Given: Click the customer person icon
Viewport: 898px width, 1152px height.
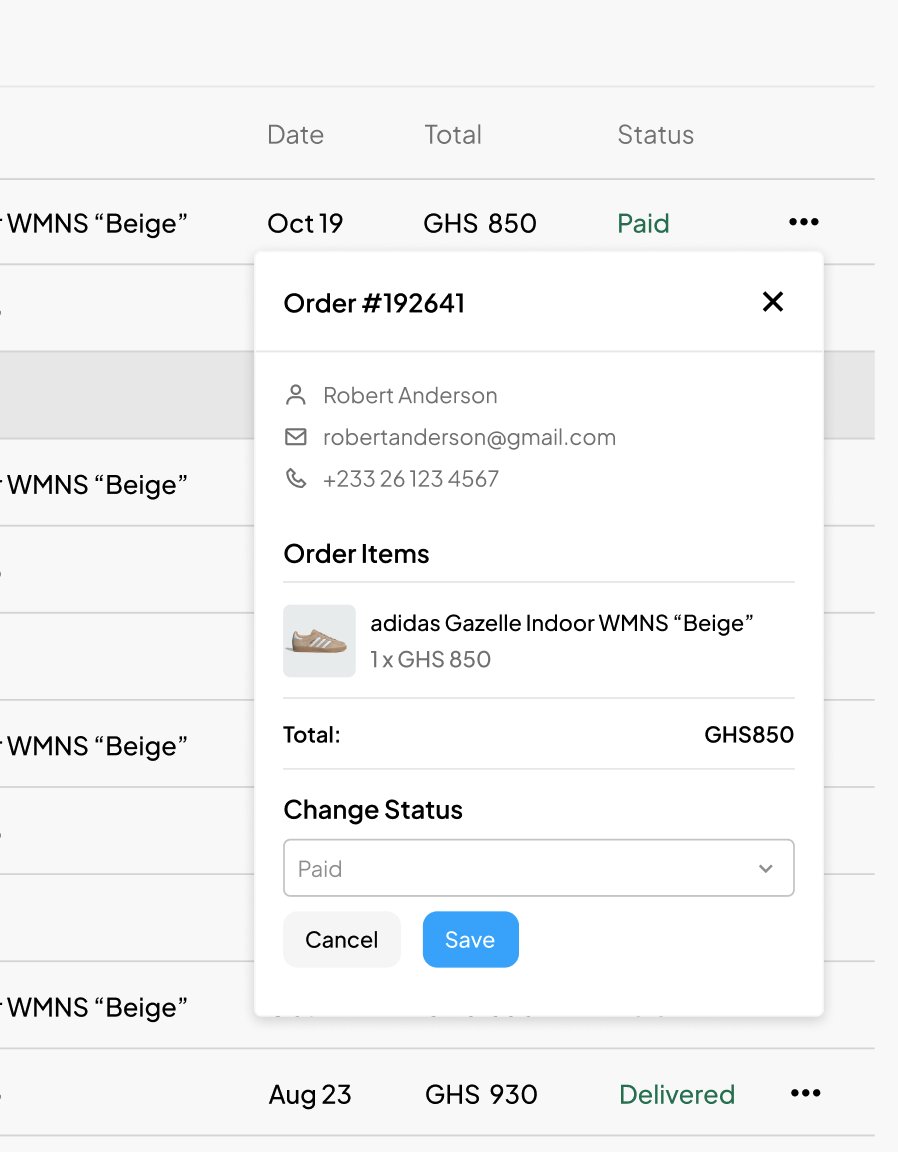Looking at the screenshot, I should (x=295, y=395).
